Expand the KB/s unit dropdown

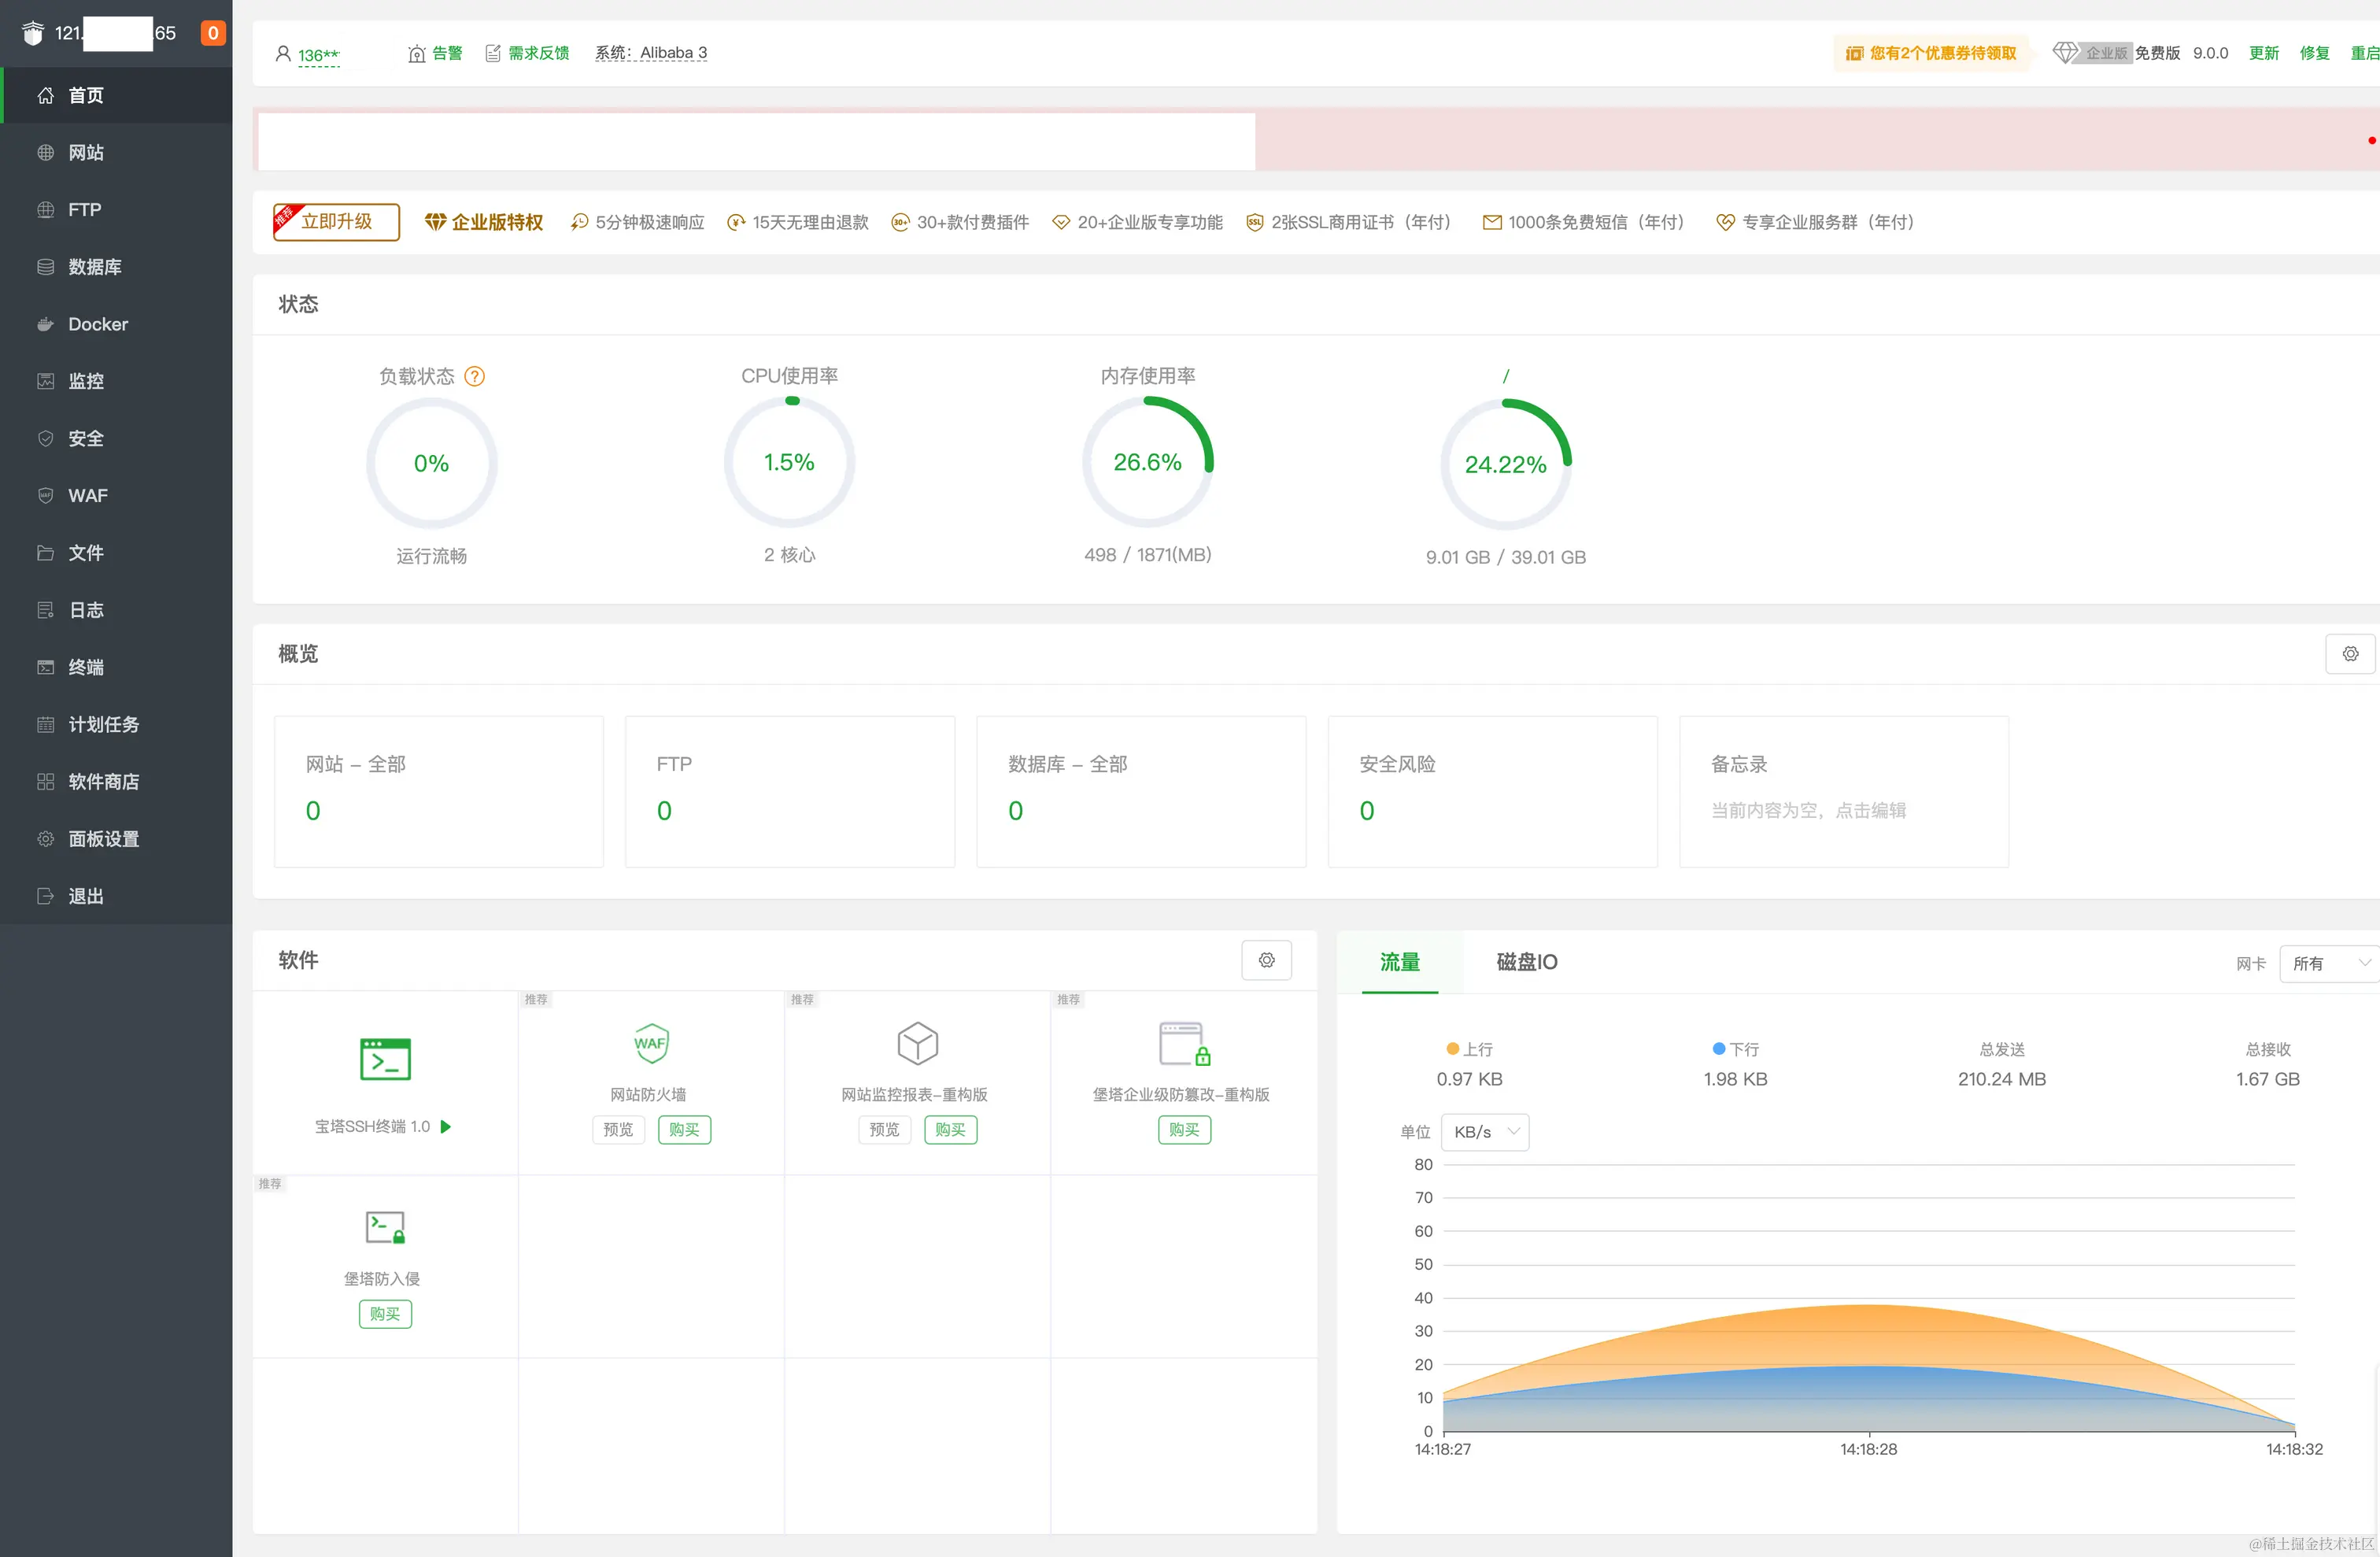[1484, 1131]
